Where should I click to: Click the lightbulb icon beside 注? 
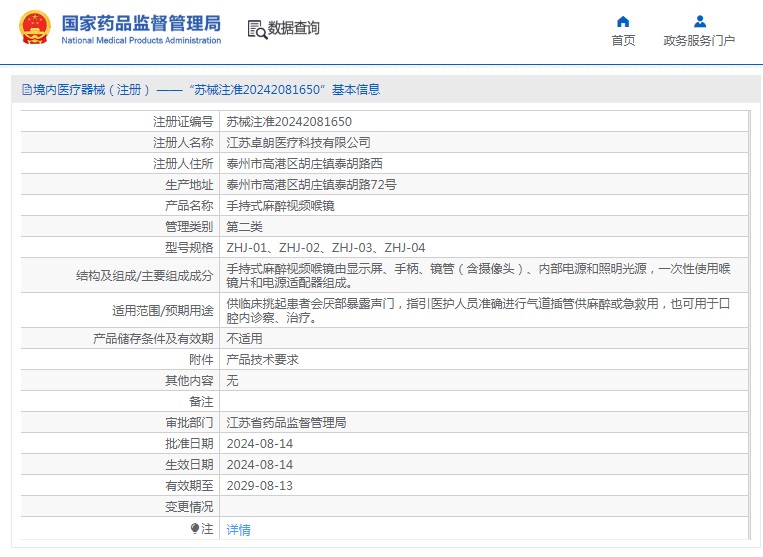(195, 528)
